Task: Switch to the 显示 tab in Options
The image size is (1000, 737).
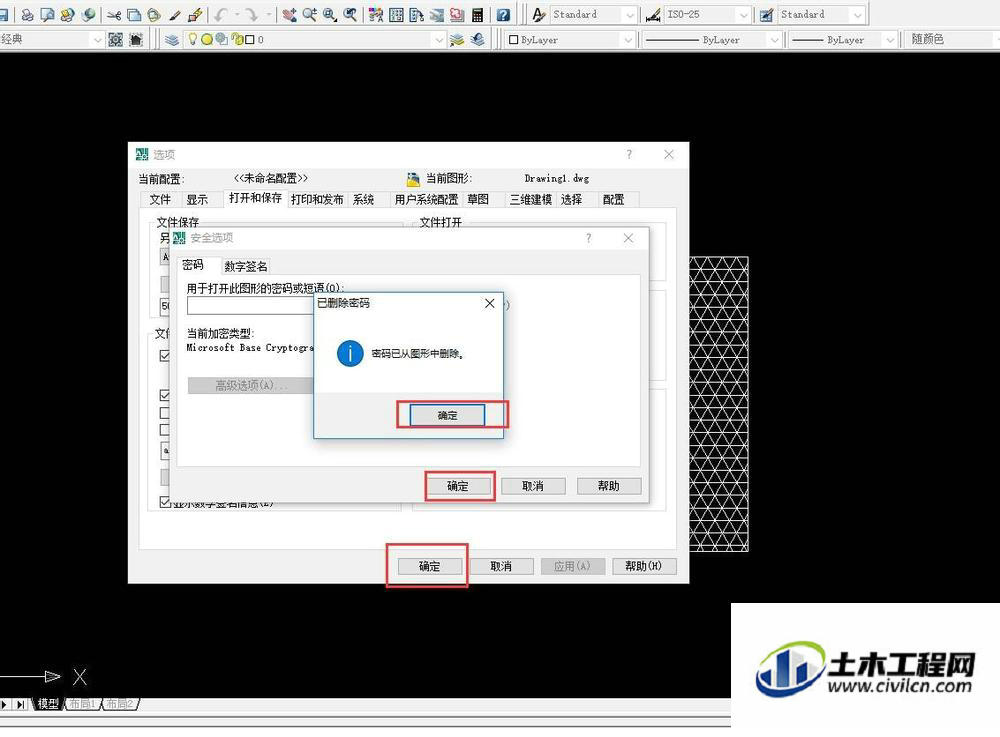Action: pos(197,200)
